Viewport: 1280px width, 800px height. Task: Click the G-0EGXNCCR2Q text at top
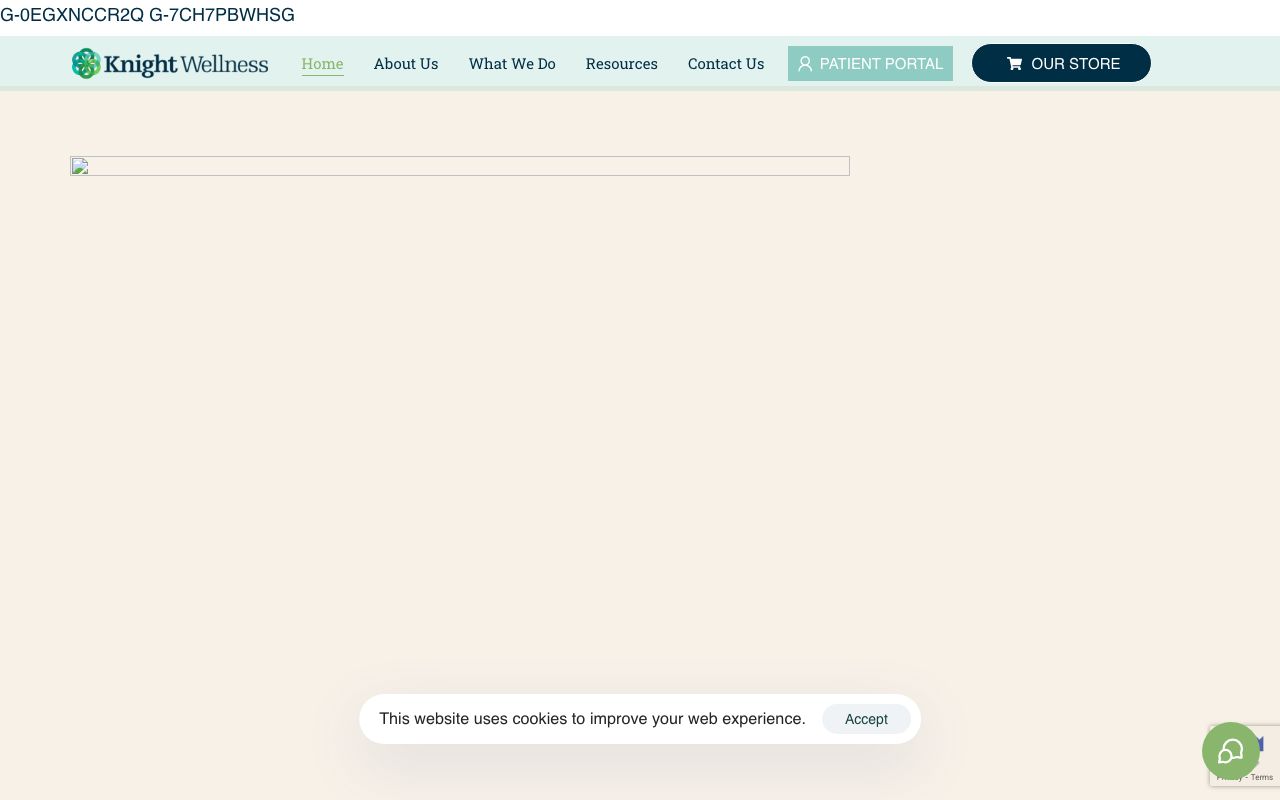click(72, 15)
